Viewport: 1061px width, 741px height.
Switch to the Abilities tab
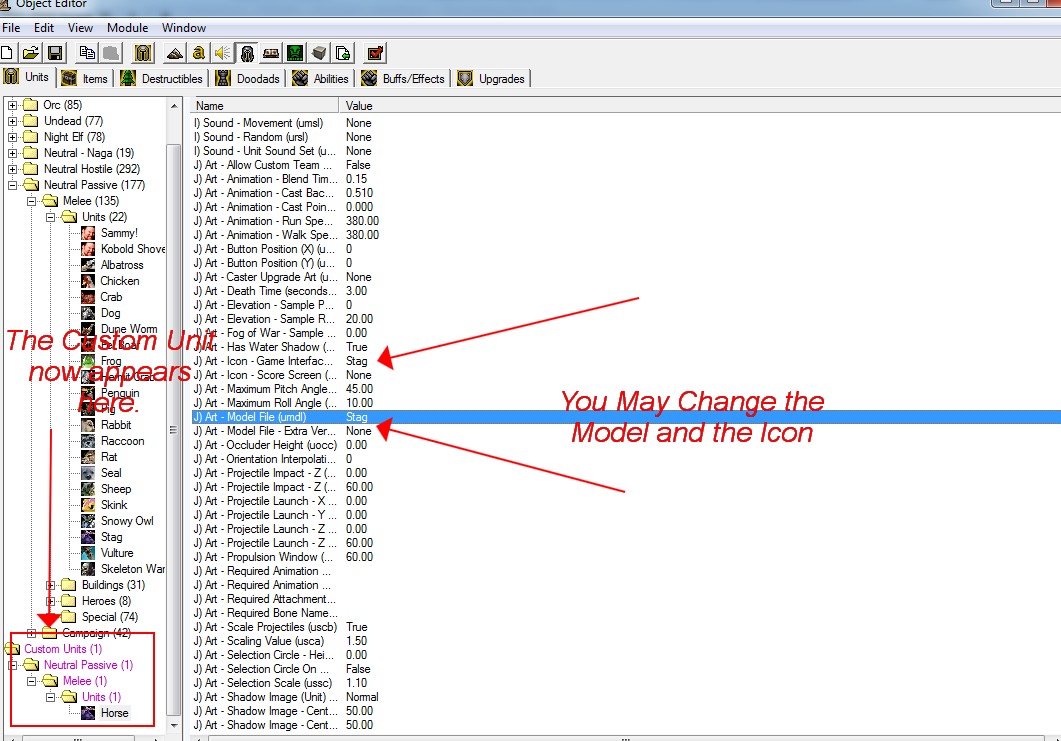point(321,78)
